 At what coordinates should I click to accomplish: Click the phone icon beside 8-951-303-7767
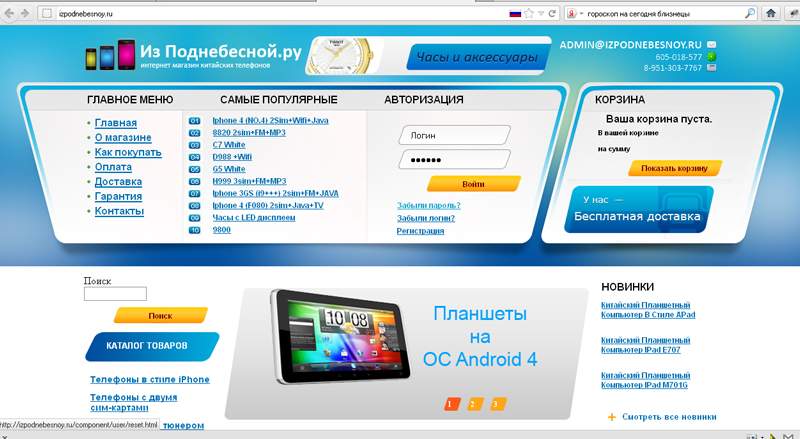[x=711, y=67]
